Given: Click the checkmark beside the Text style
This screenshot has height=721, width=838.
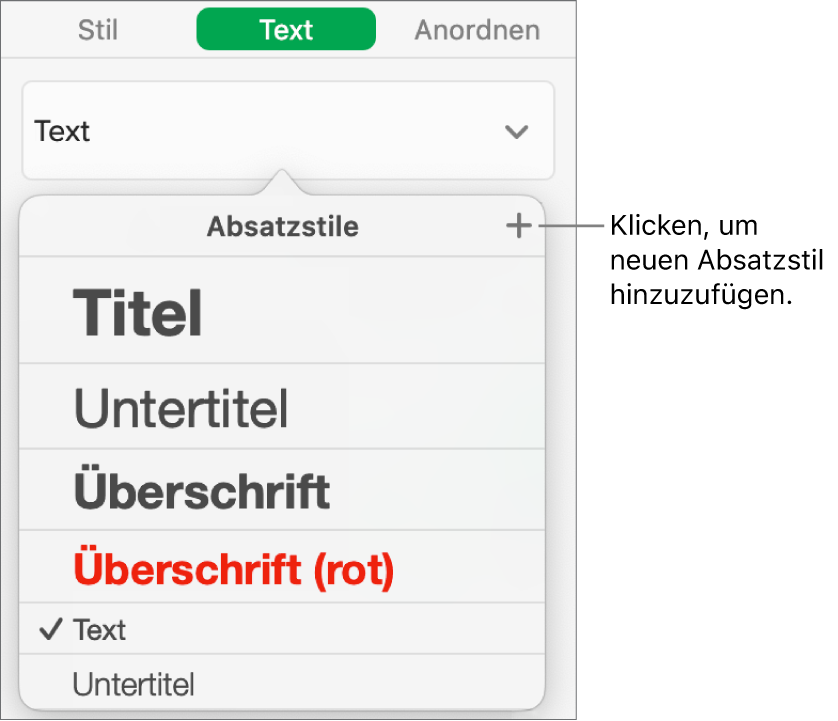Looking at the screenshot, I should click(x=48, y=630).
